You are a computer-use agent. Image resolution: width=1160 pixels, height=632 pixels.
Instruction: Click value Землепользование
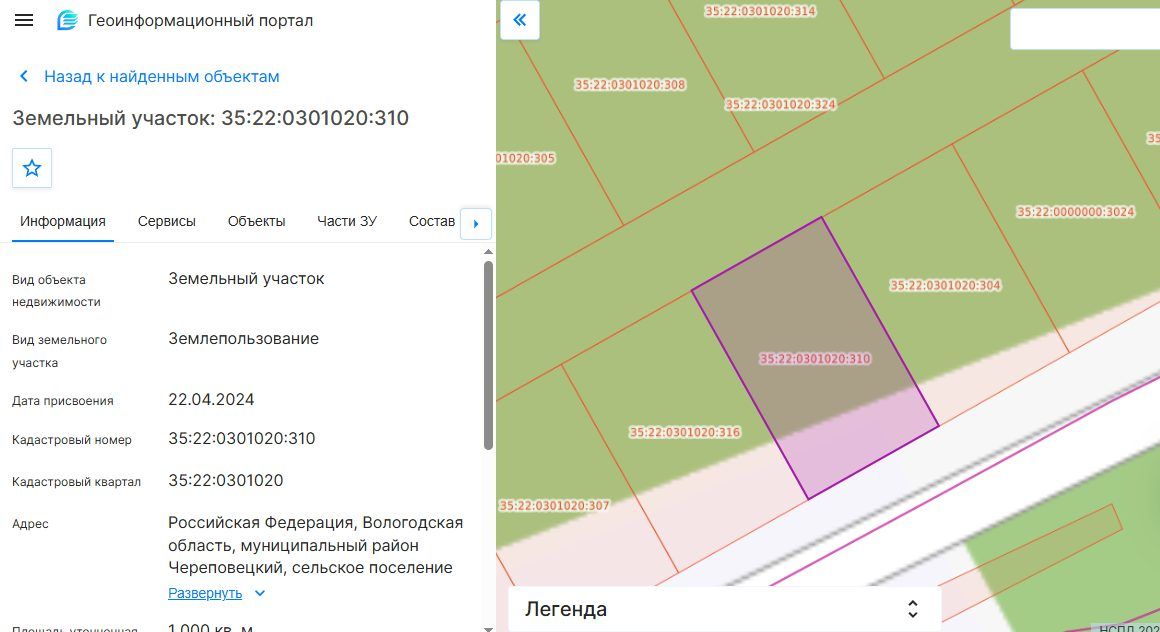tap(243, 338)
